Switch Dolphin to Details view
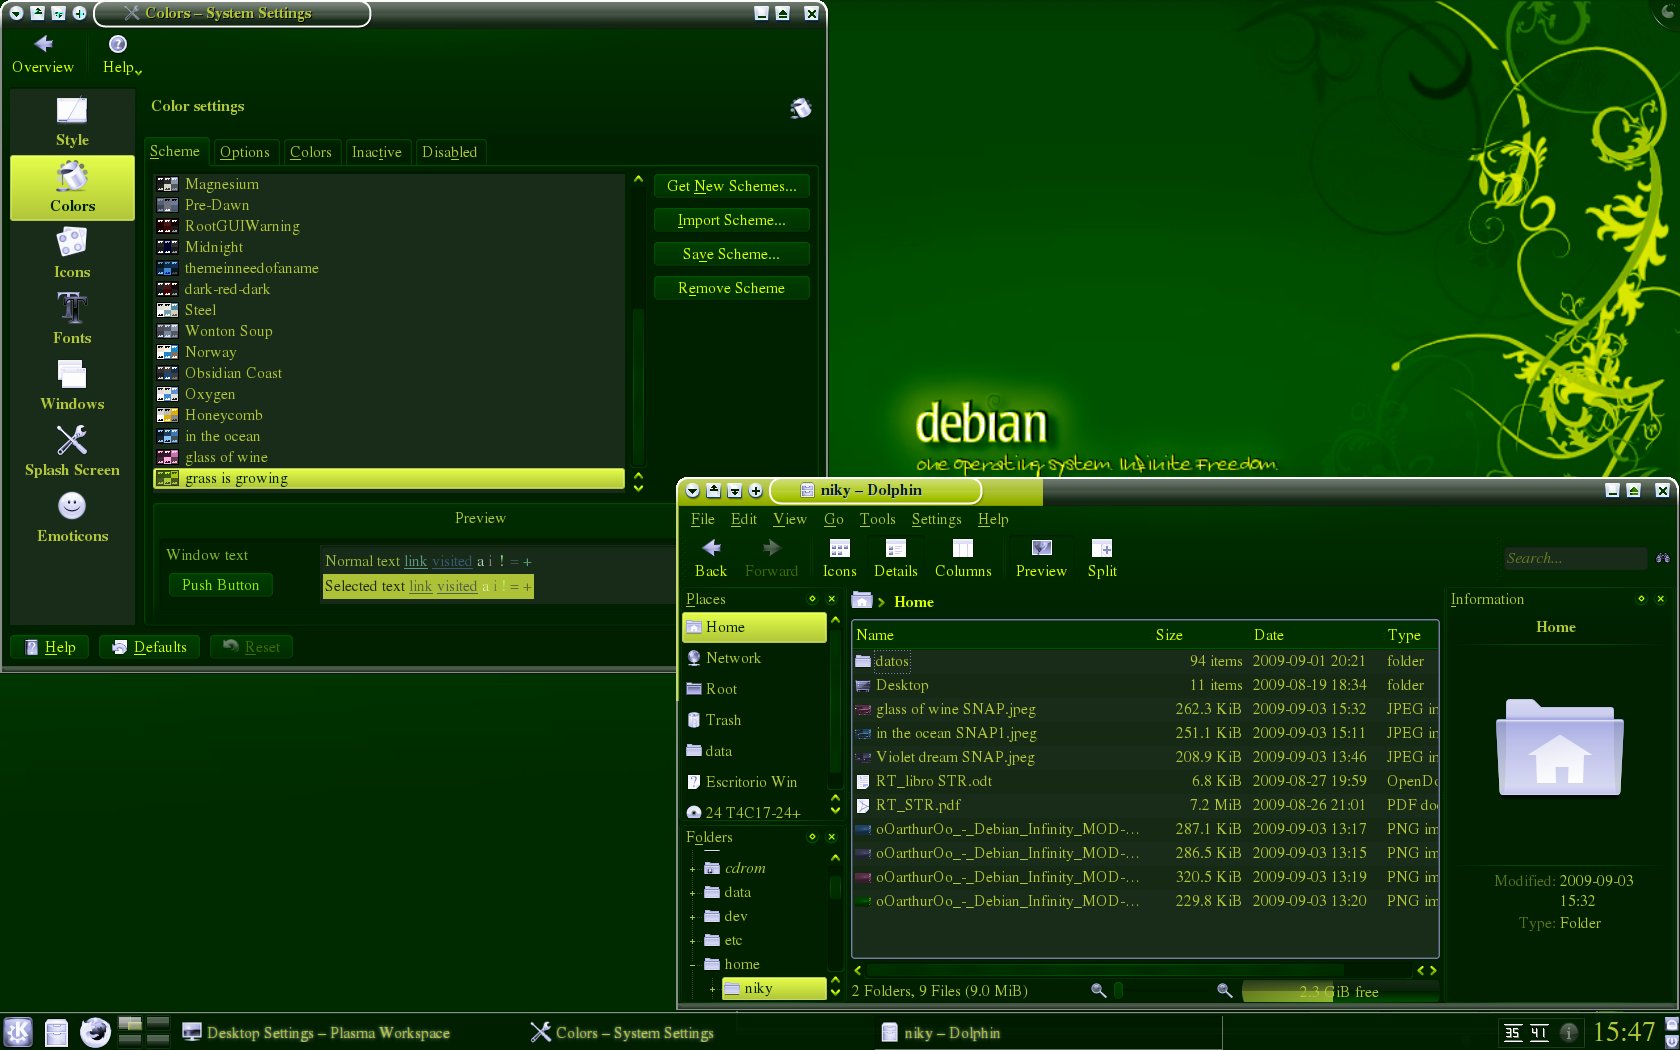Viewport: 1680px width, 1050px height. 895,558
